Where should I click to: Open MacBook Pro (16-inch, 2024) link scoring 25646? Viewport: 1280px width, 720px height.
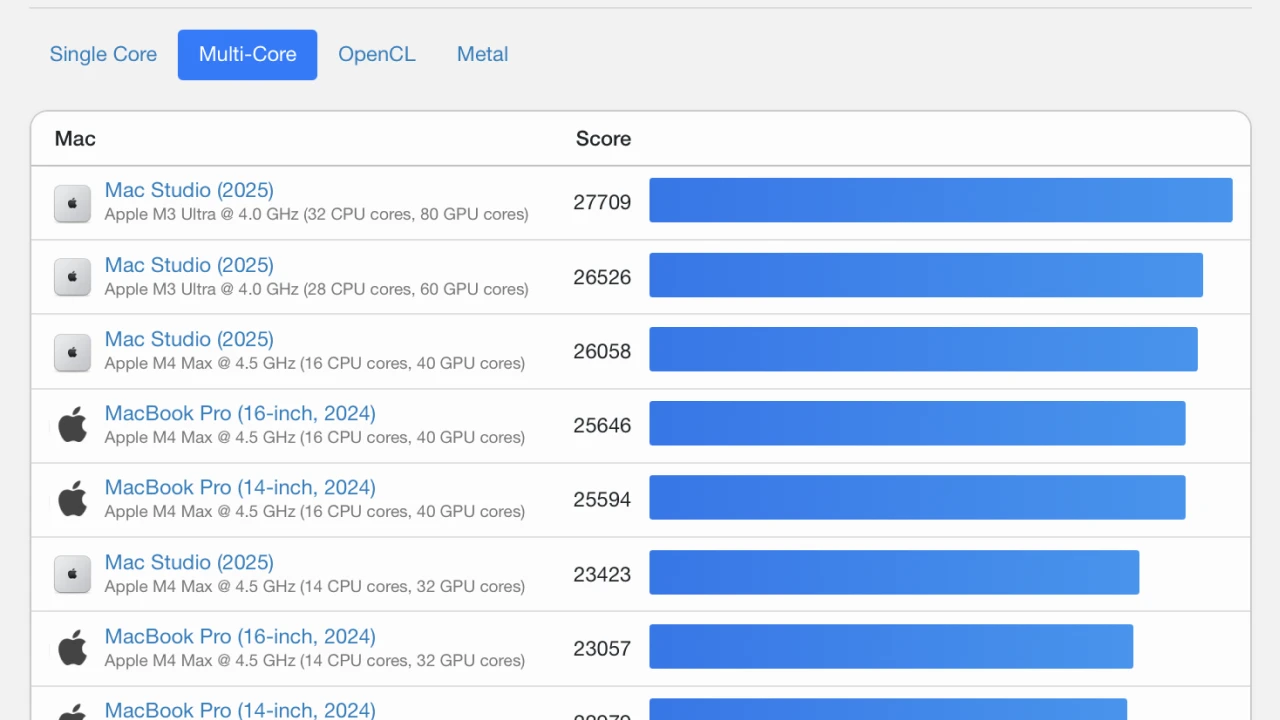point(240,413)
